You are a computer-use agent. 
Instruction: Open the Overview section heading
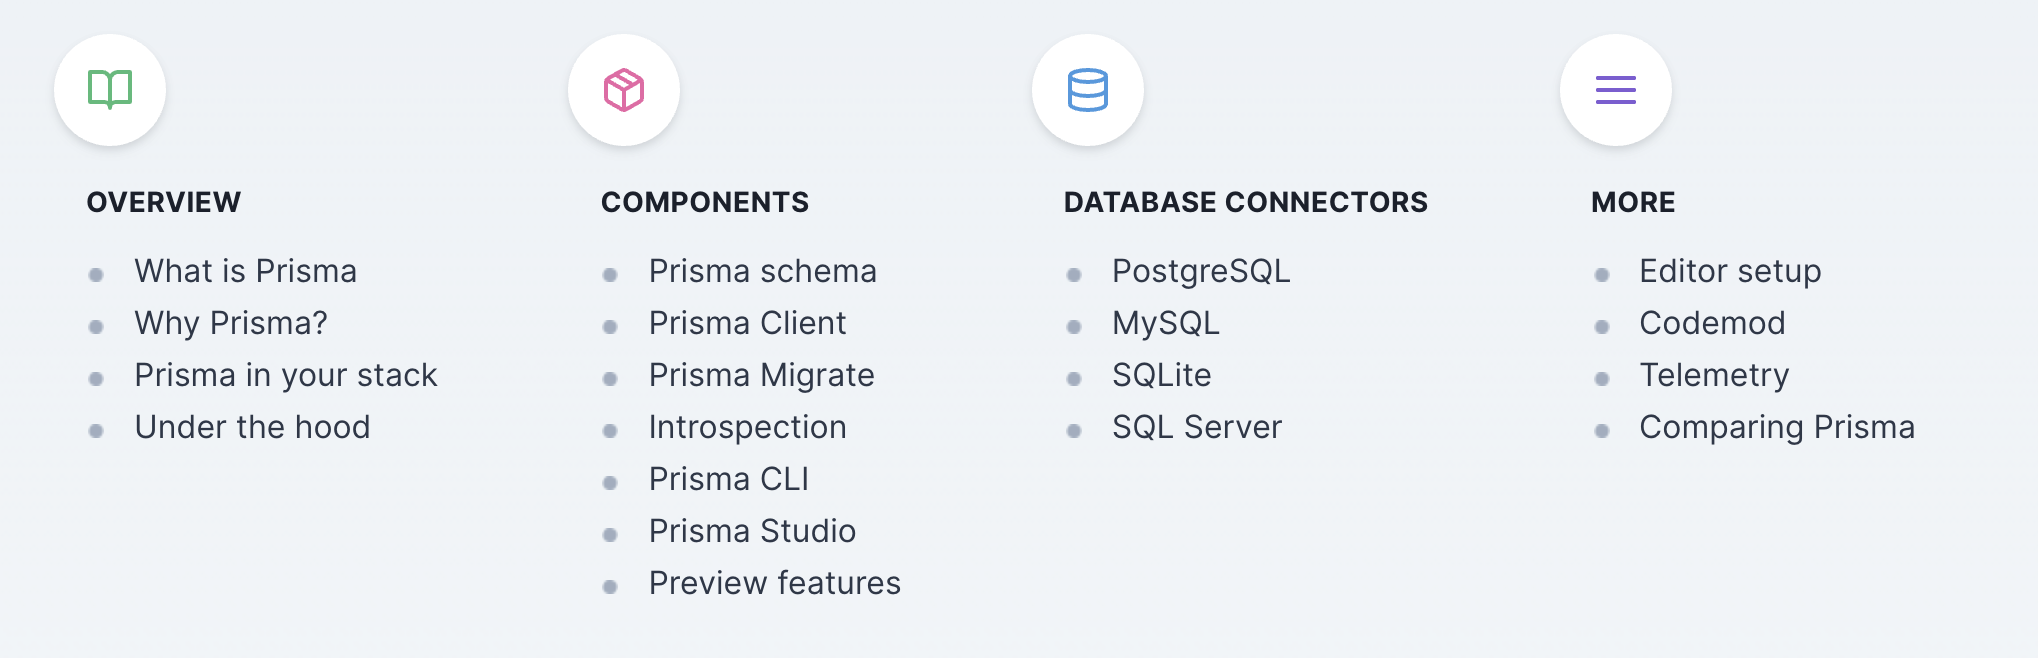tap(164, 202)
